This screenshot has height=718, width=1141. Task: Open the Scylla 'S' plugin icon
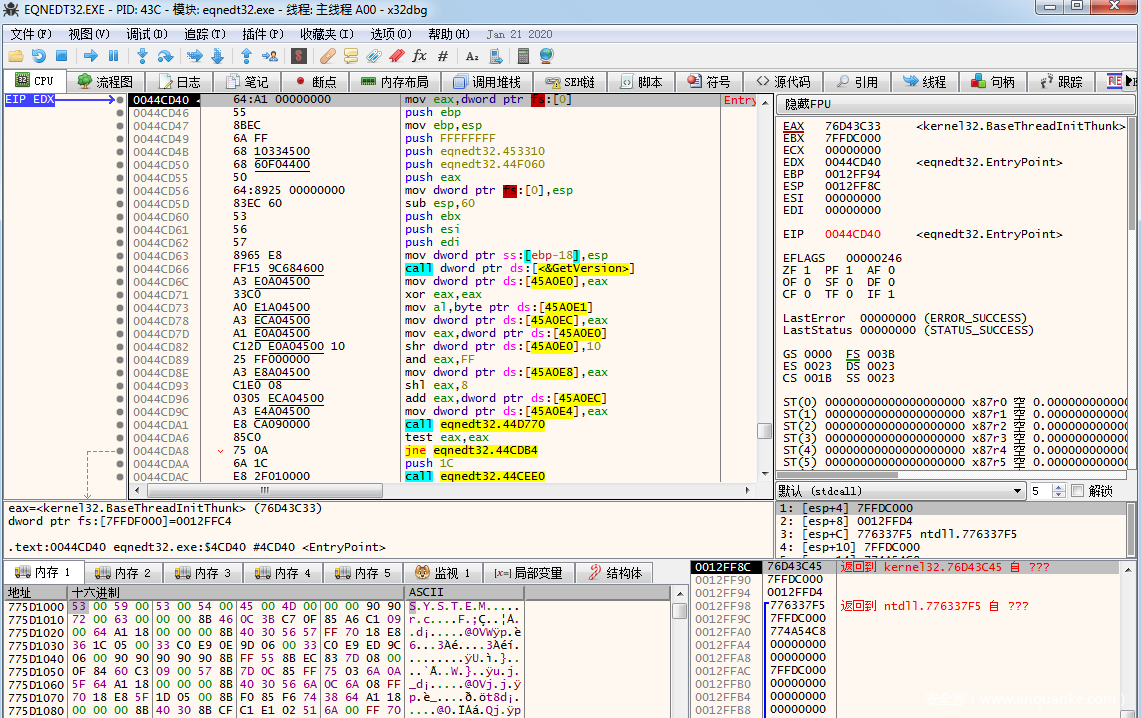coord(298,56)
